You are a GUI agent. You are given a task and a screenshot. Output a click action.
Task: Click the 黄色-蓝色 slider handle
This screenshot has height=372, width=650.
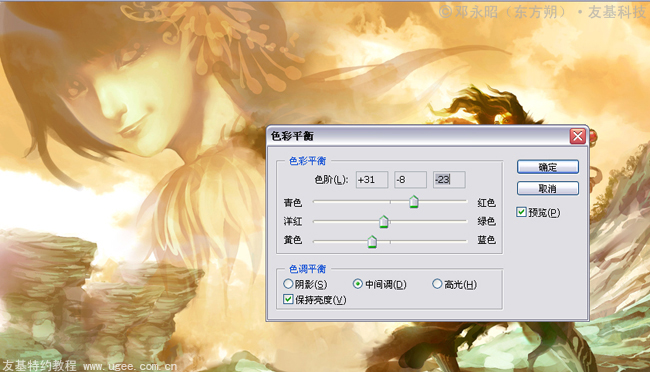[x=372, y=241]
